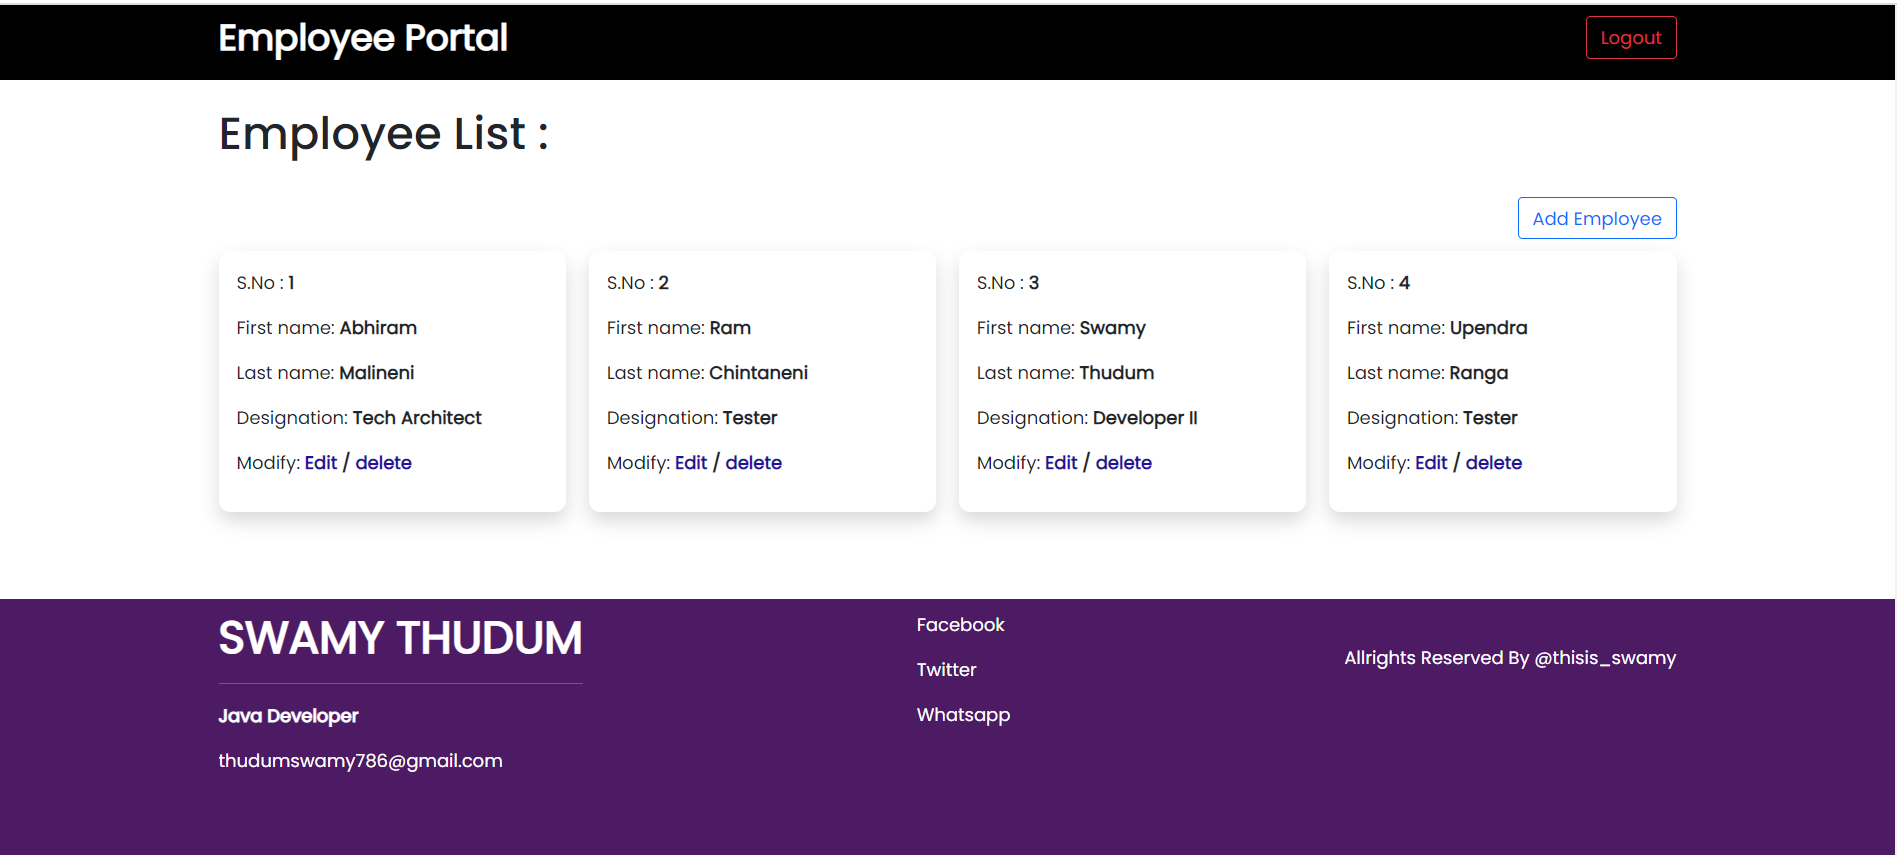Click the thudumswamy786@gmail.com email address
Screen dimensions: 1897x855
pos(360,761)
